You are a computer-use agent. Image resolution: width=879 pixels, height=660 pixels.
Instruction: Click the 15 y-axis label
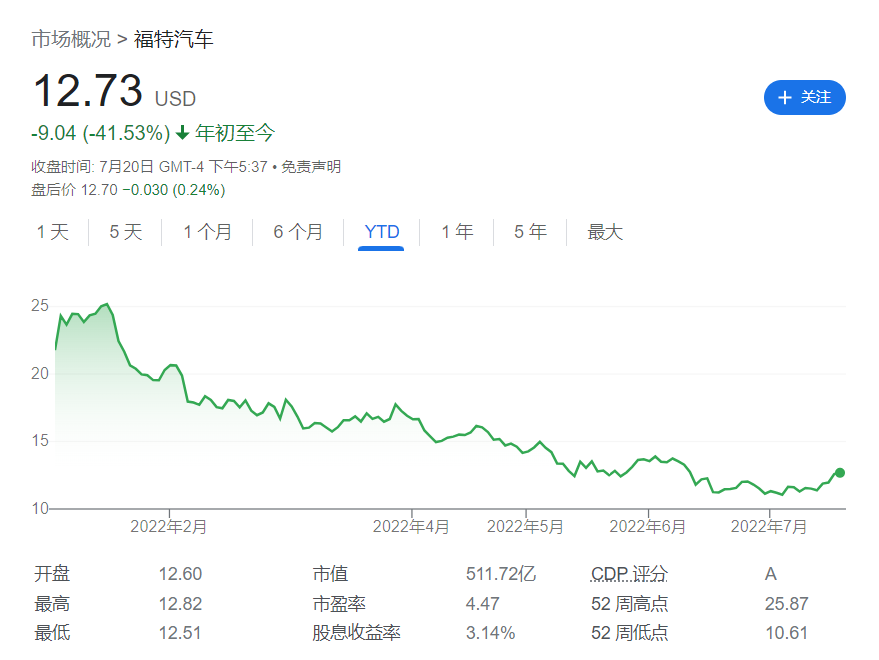[x=40, y=441]
